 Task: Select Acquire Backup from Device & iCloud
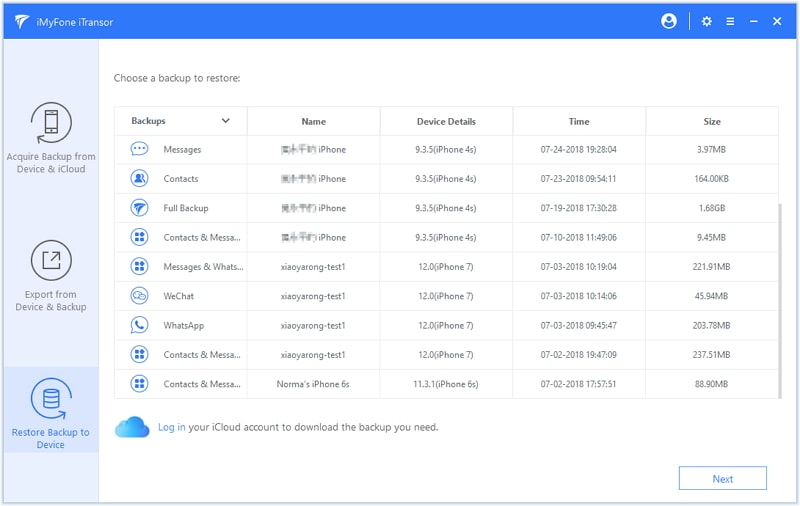[x=51, y=138]
